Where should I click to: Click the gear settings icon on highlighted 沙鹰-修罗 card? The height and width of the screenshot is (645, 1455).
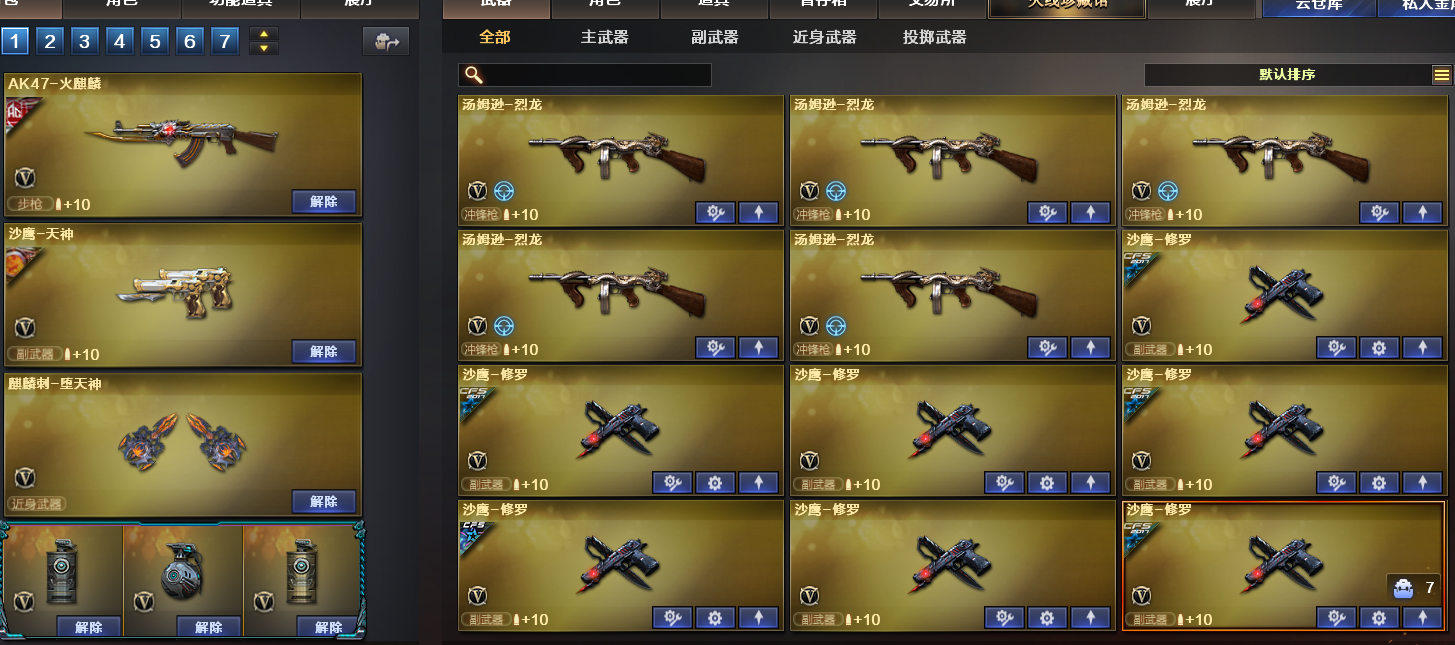coord(1379,617)
